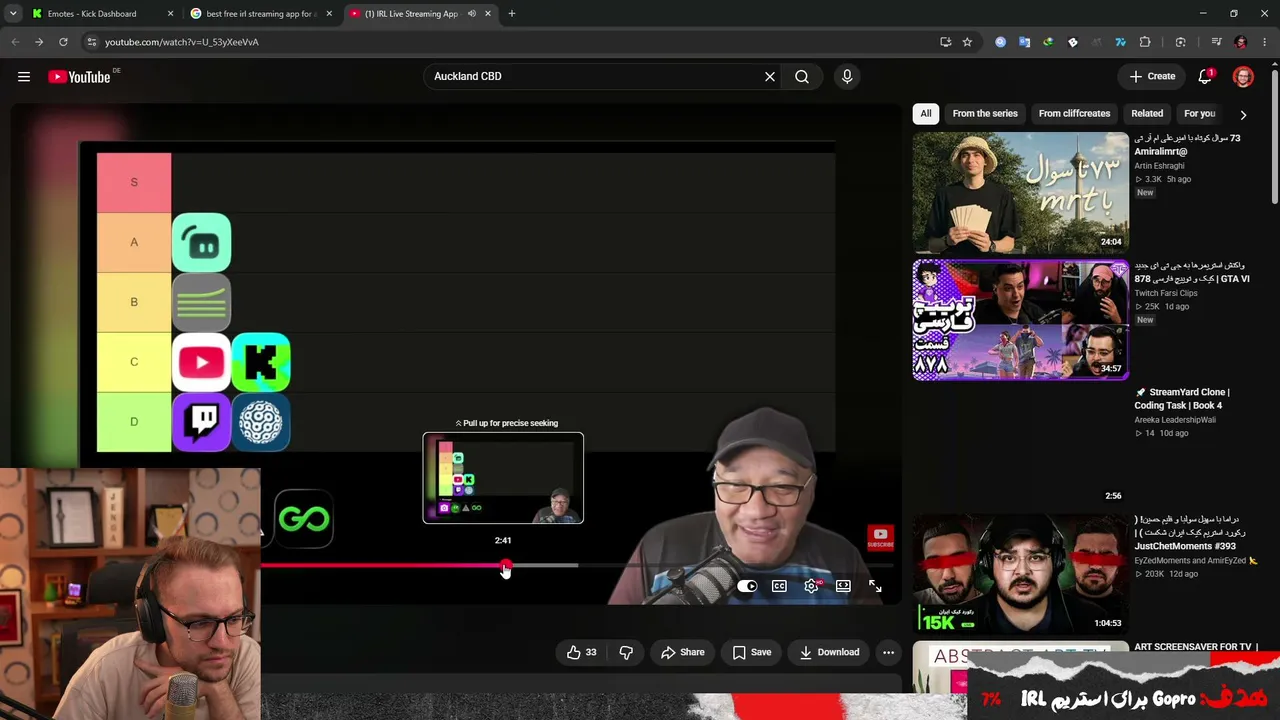Screen dimensions: 1280x720
Task: Close the Emotes - Kick Dashboard tab
Action: [170, 14]
